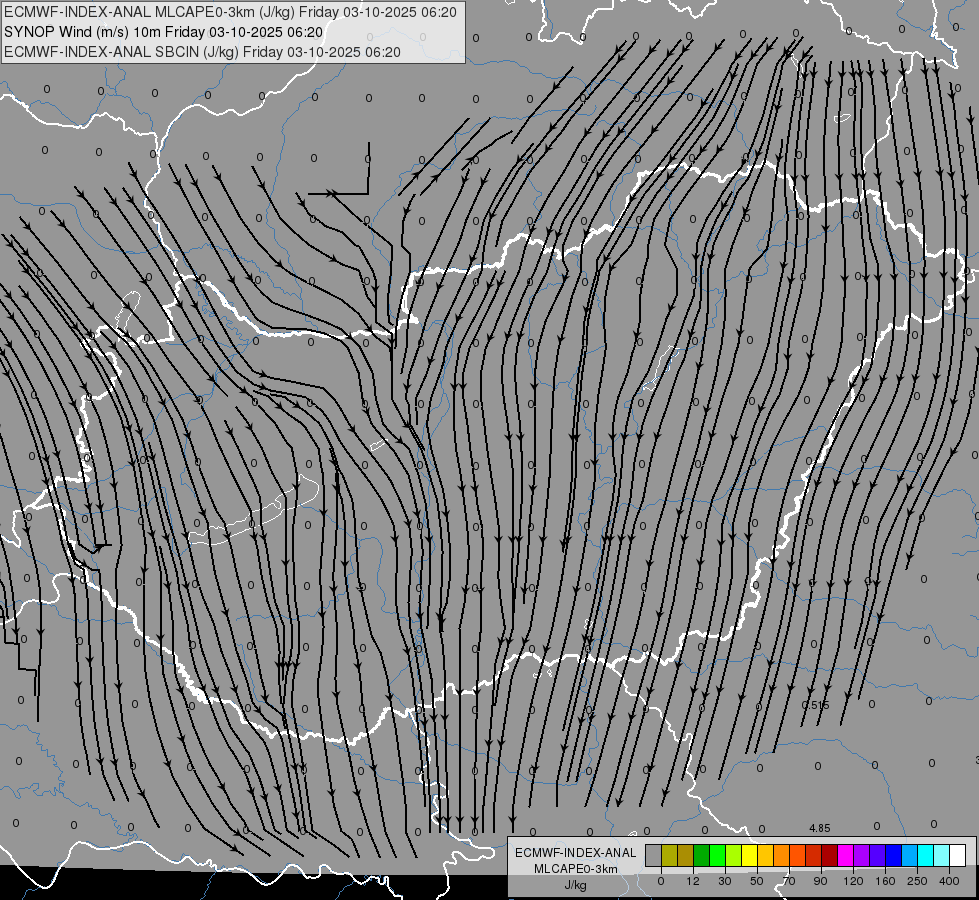
Task: Click the map value '0.515'
Action: click(815, 705)
